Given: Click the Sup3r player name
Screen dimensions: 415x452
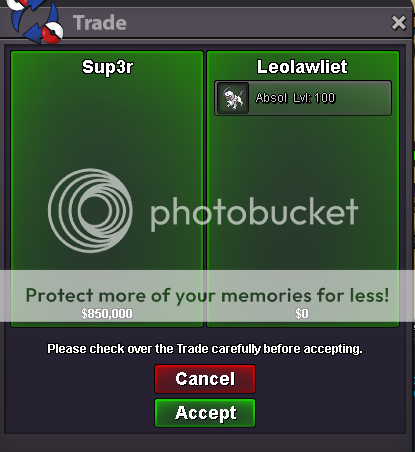Looking at the screenshot, I should pos(107,67).
